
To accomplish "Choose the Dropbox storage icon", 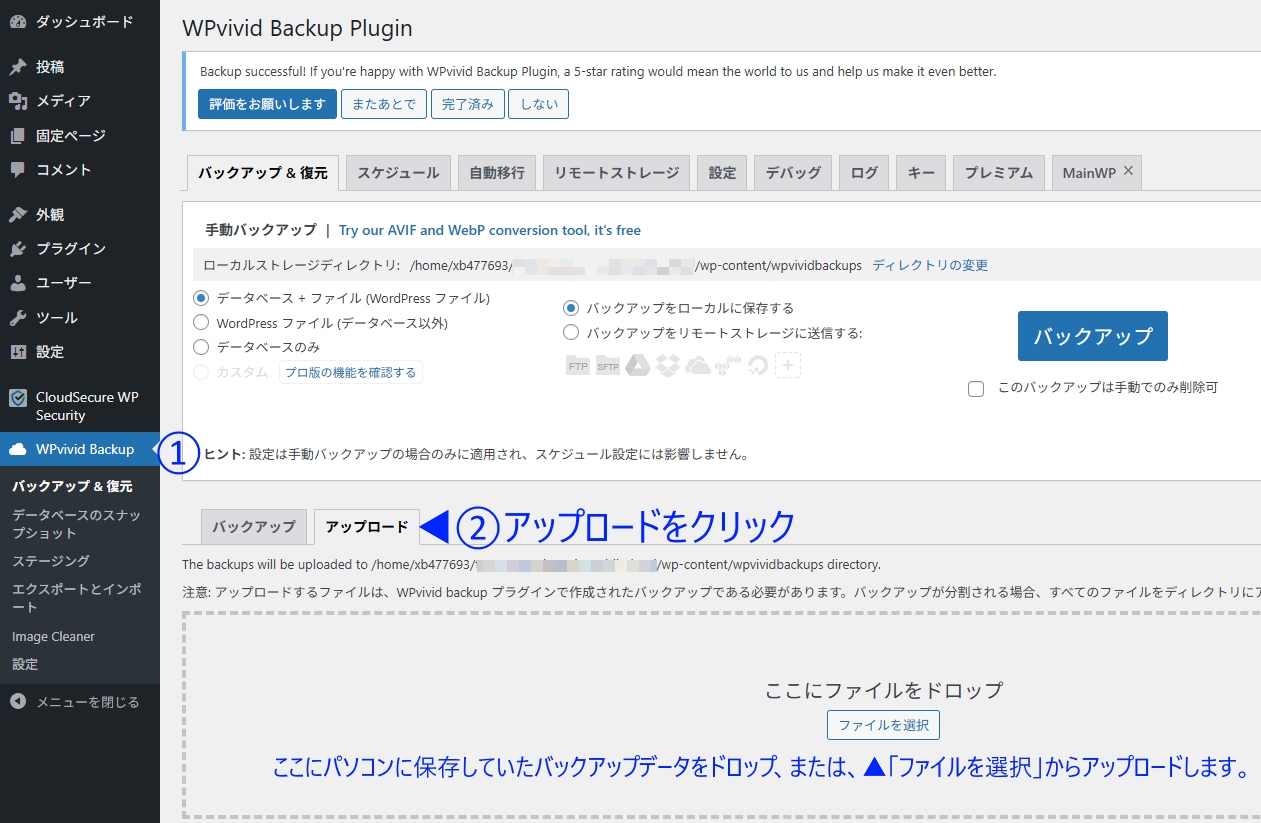I will coord(668,366).
